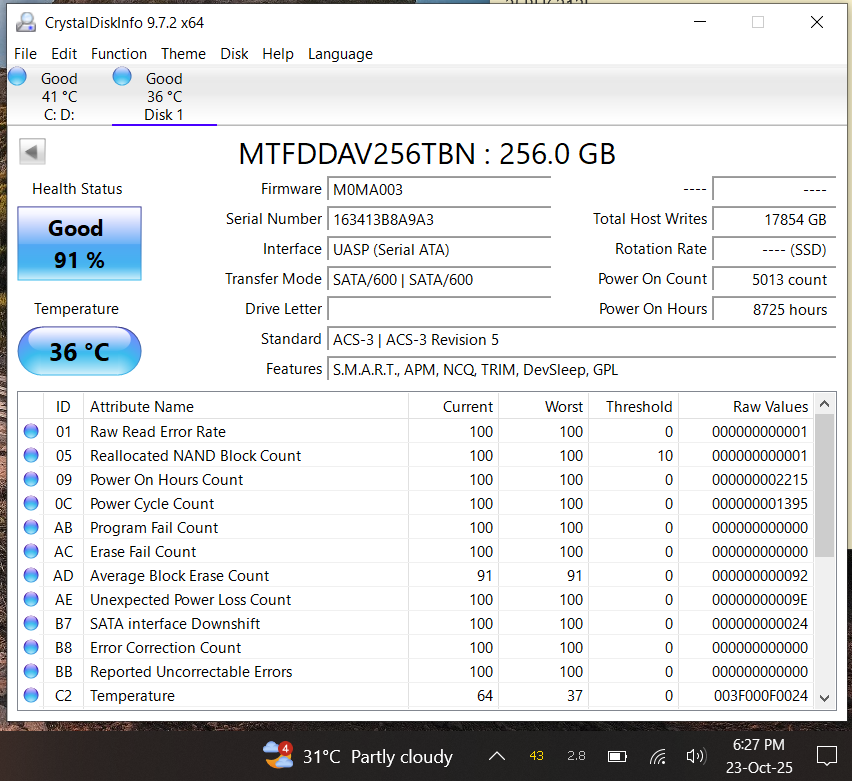Click the 36 °C temperature button
852x781 pixels.
tap(80, 352)
